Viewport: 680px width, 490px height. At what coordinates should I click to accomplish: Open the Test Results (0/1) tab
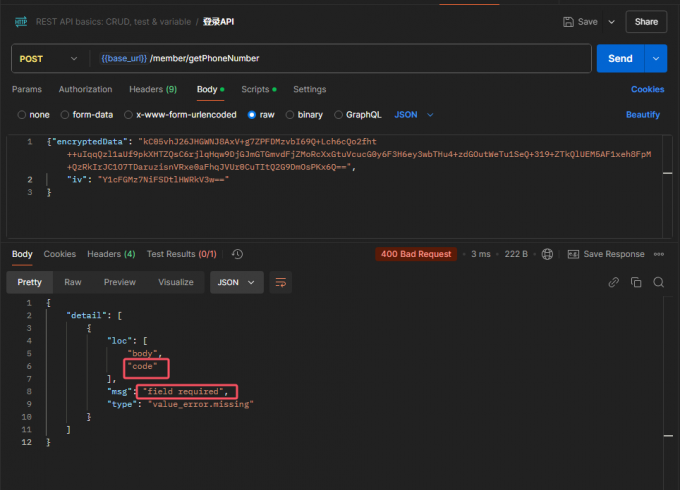(x=182, y=254)
